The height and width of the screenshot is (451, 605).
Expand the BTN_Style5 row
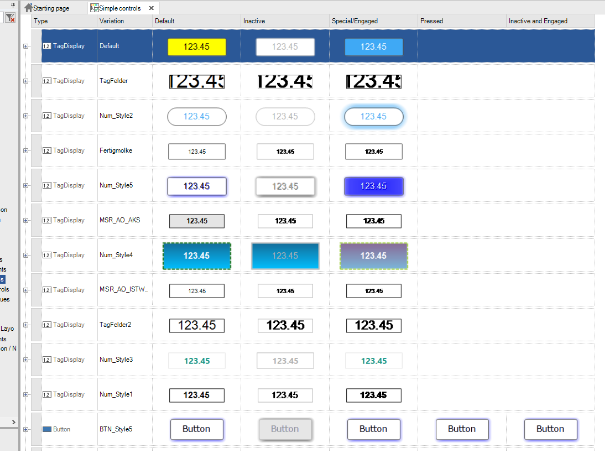(x=25, y=429)
